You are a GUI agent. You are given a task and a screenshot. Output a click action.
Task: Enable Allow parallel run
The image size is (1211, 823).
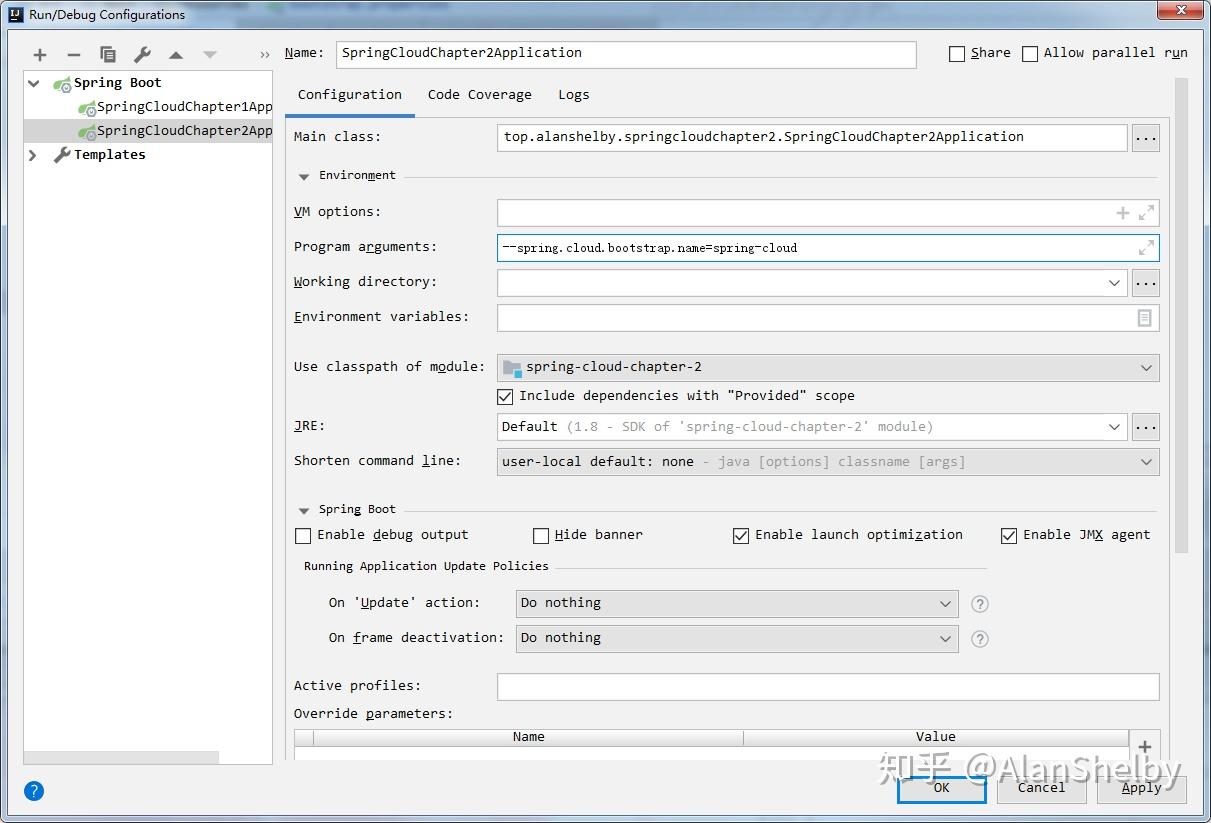point(1030,52)
